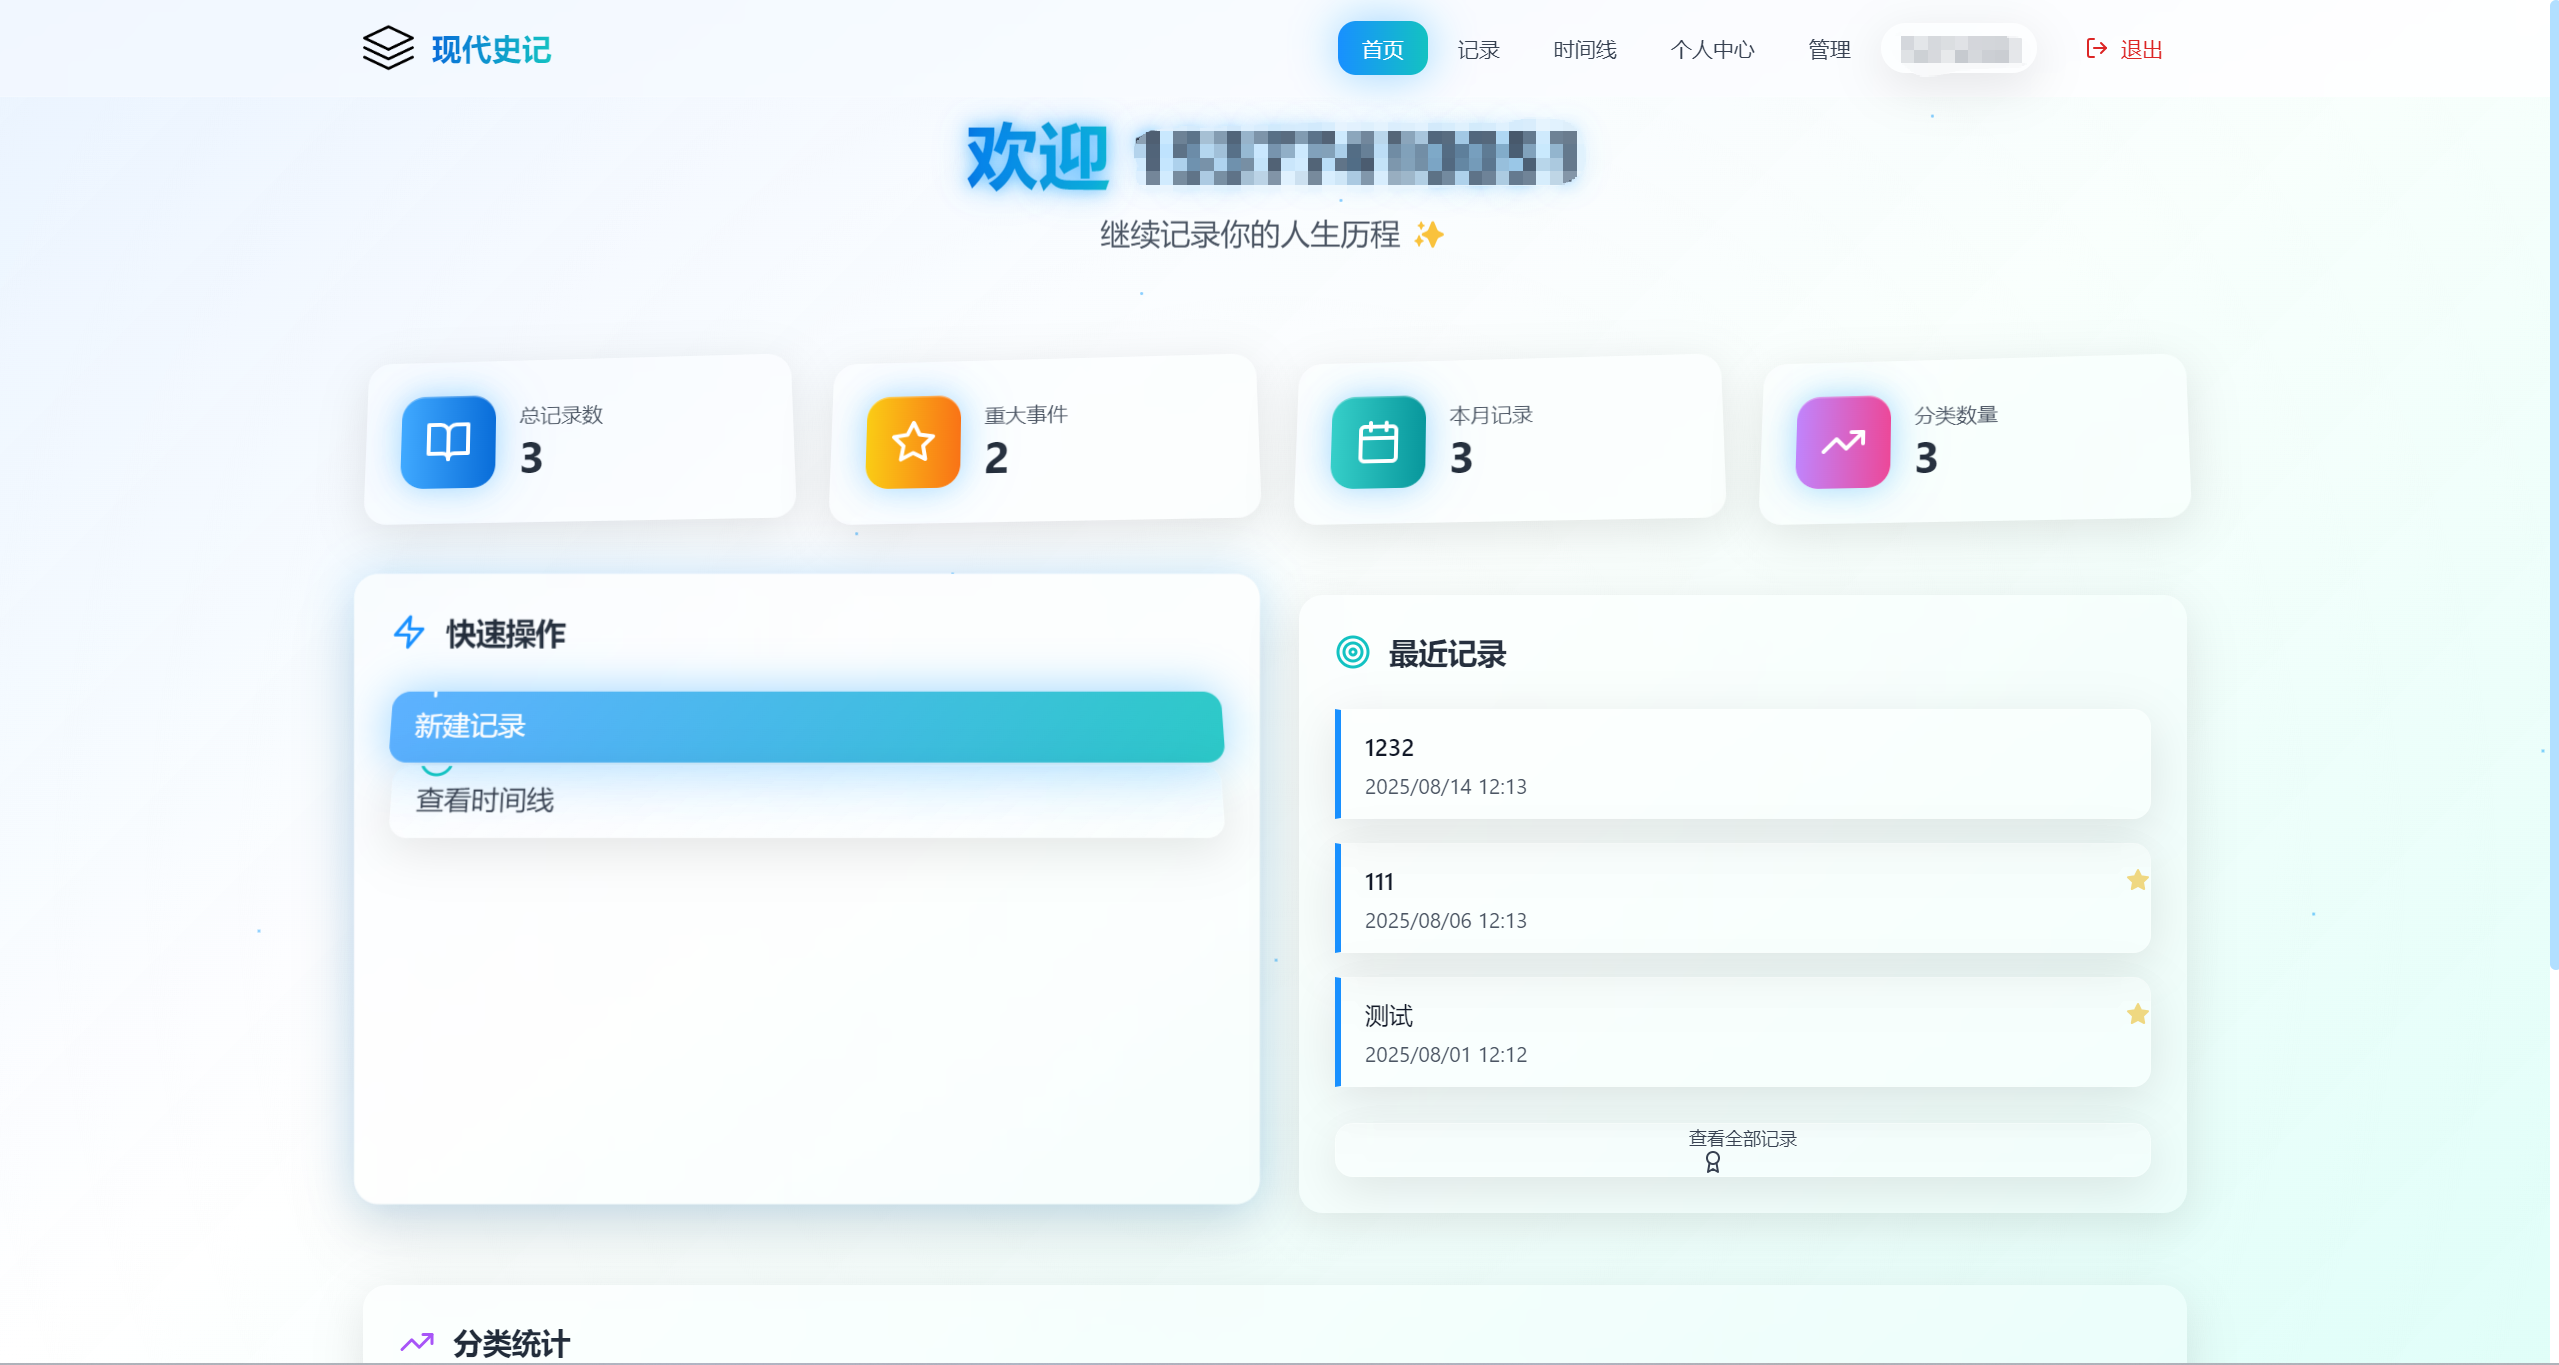Open the 记录 navigation tab
The width and height of the screenshot is (2559, 1365).
(1478, 49)
